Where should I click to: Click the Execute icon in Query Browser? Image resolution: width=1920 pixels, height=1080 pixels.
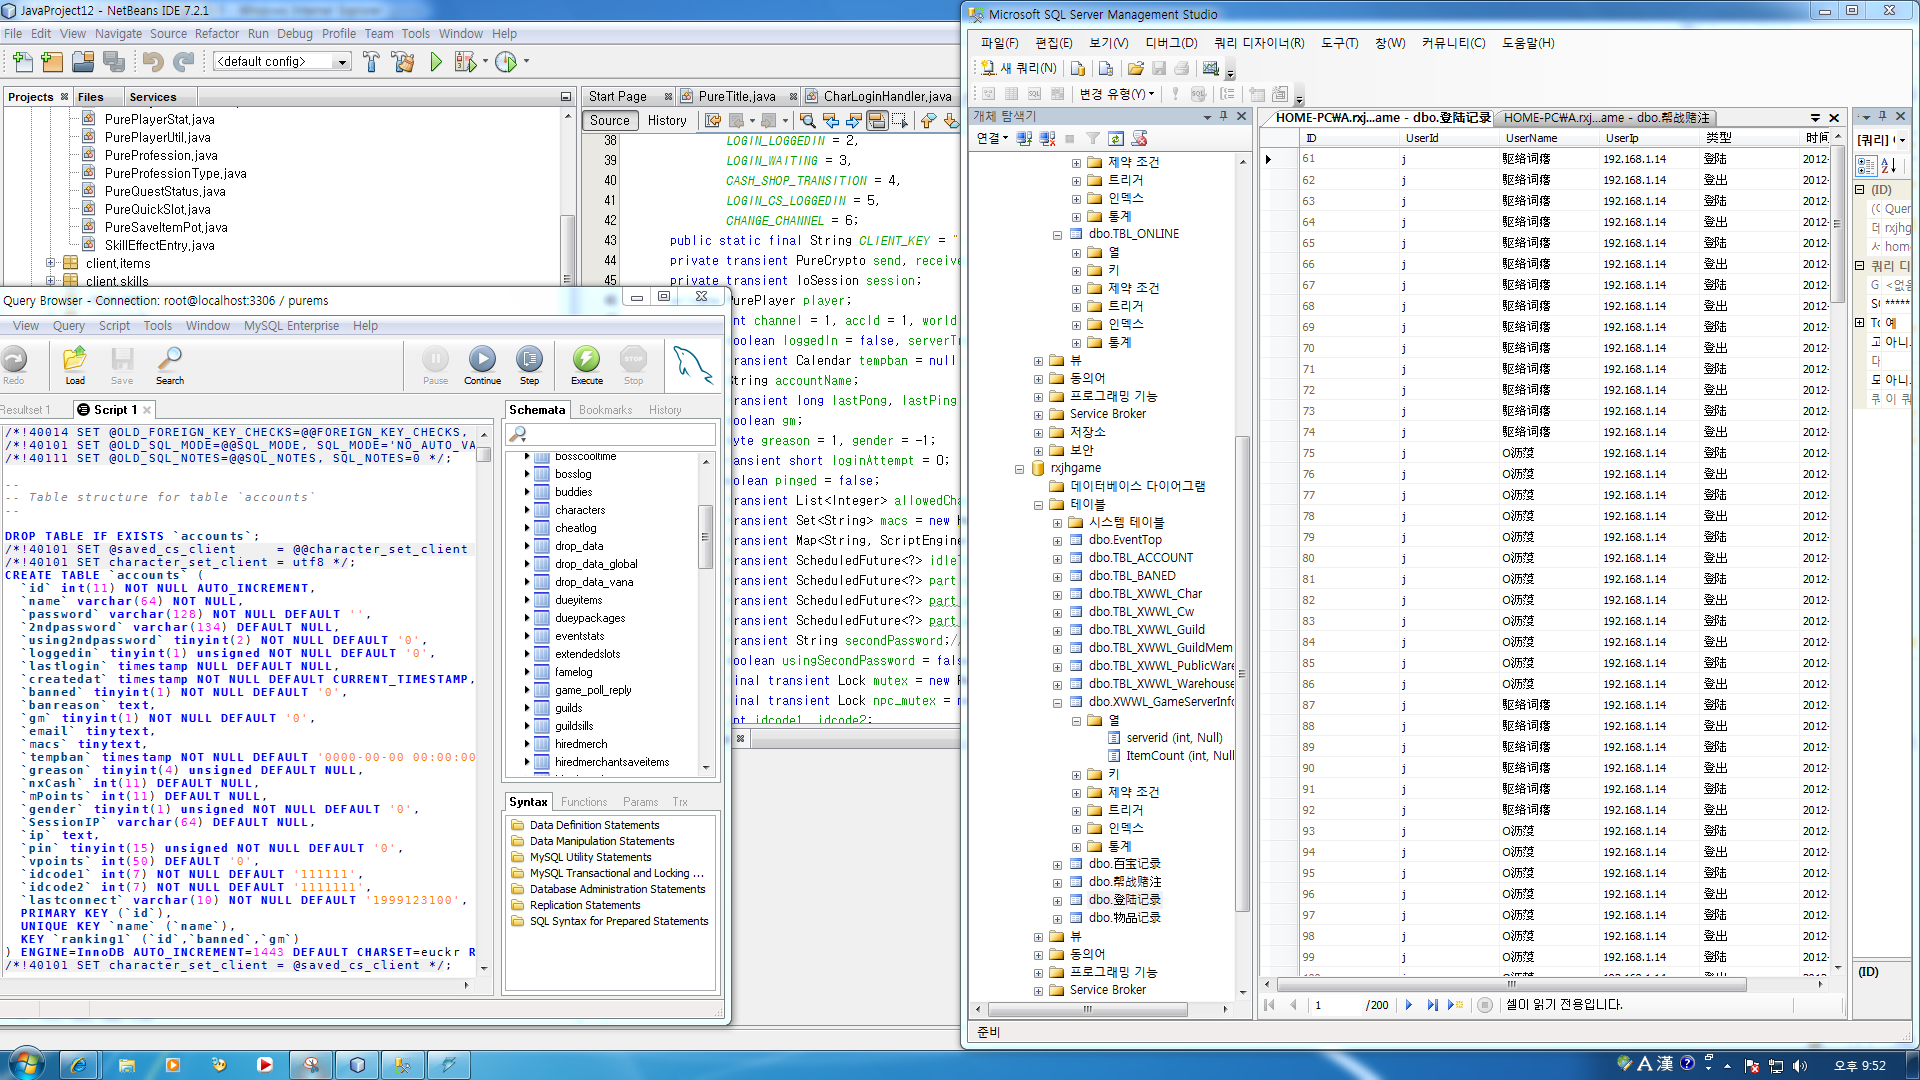[586, 365]
